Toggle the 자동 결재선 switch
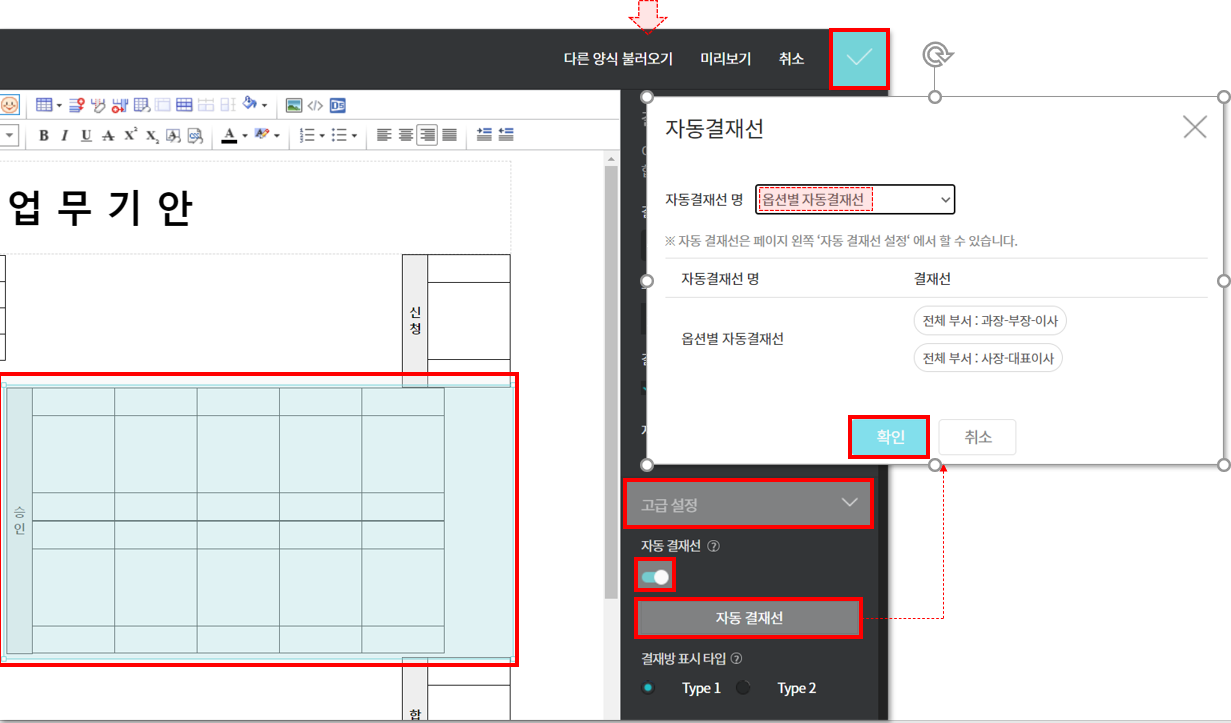The height and width of the screenshot is (723, 1231). (655, 577)
